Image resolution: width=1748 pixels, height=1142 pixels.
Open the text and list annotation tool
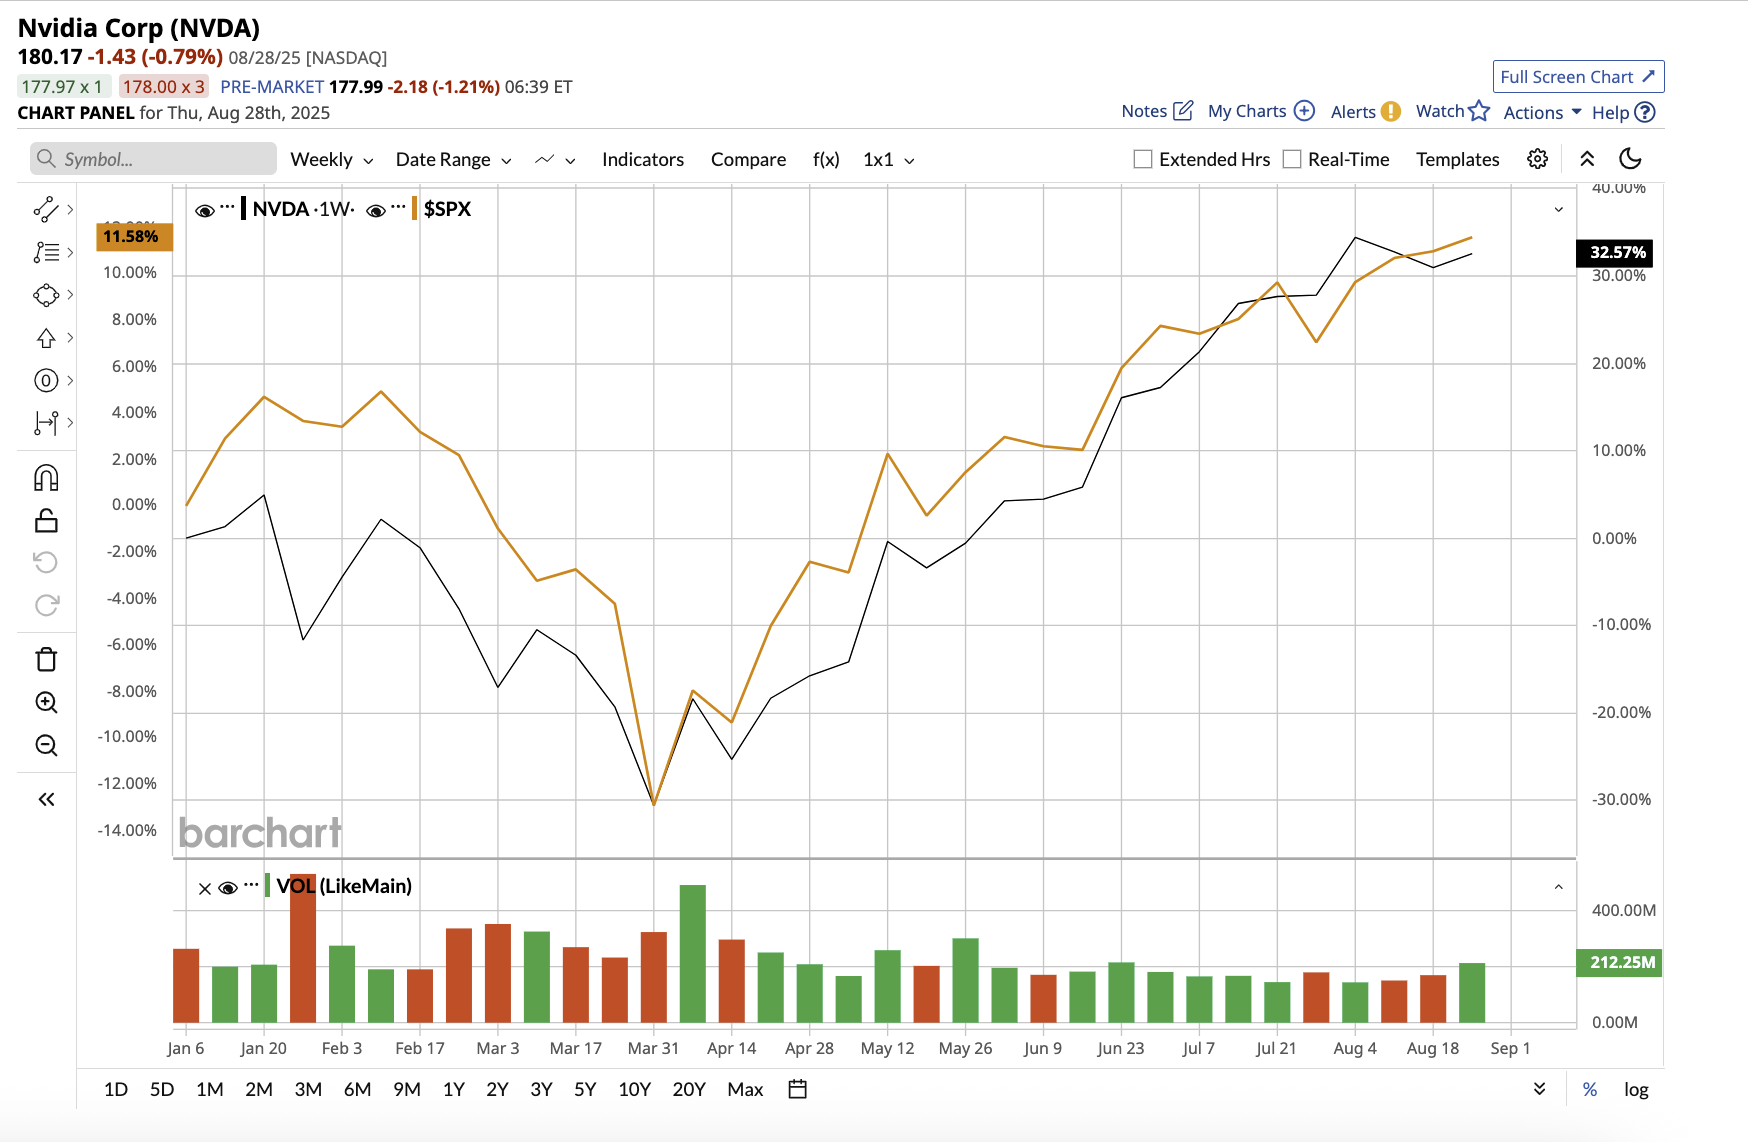(46, 252)
